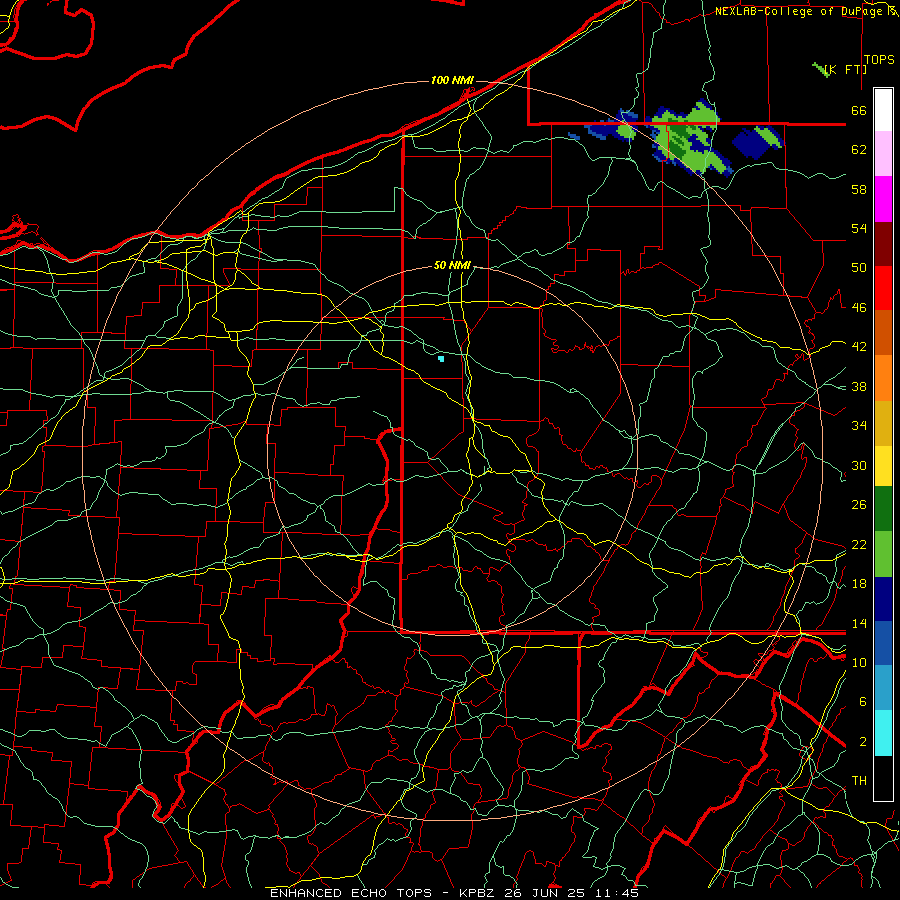Pick the bright yellow legend swatch
Viewport: 900px width, 900px height.
[x=883, y=466]
